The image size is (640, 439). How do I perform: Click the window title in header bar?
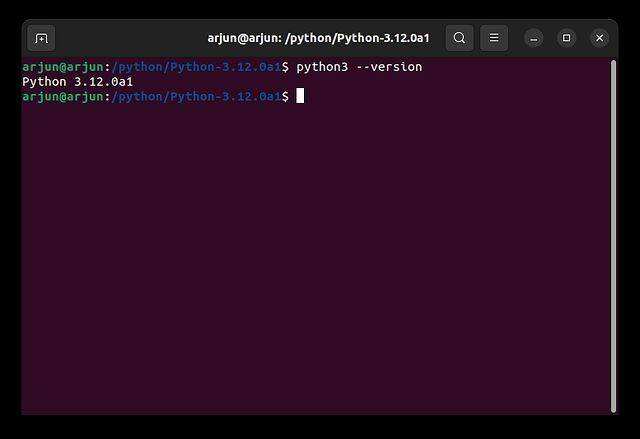click(318, 38)
